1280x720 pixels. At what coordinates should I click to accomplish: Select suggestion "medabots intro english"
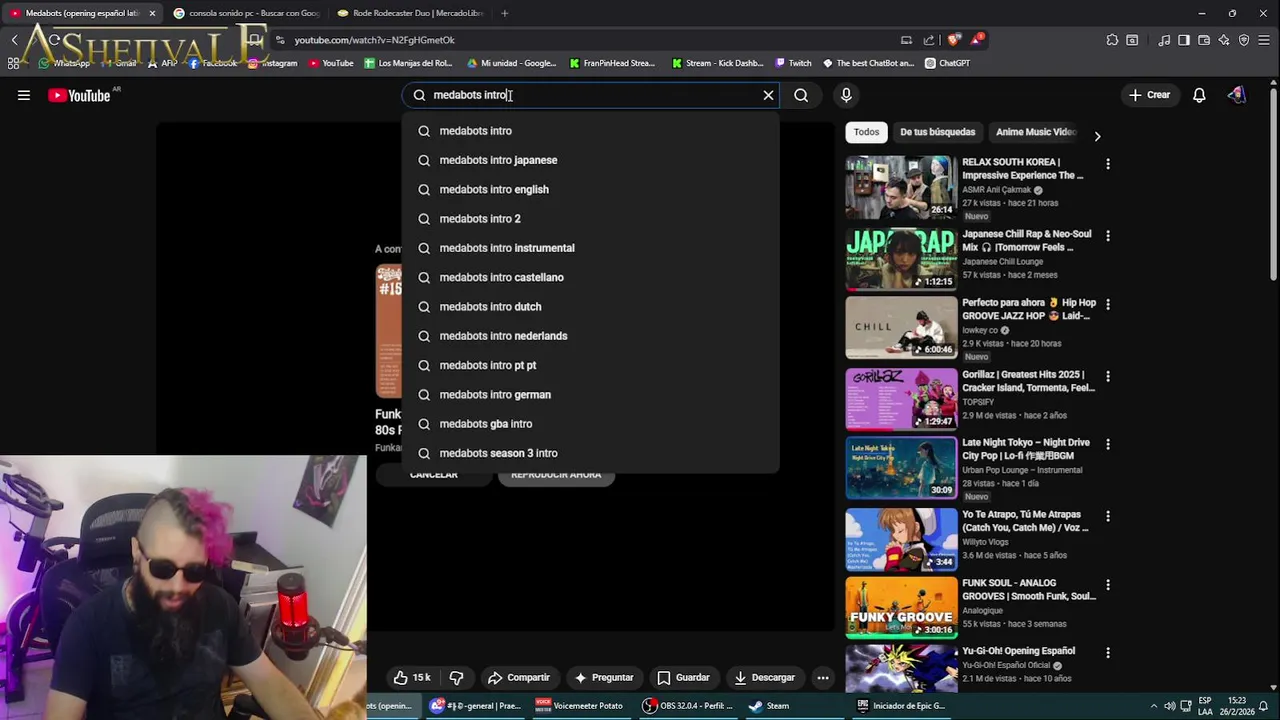pos(590,189)
